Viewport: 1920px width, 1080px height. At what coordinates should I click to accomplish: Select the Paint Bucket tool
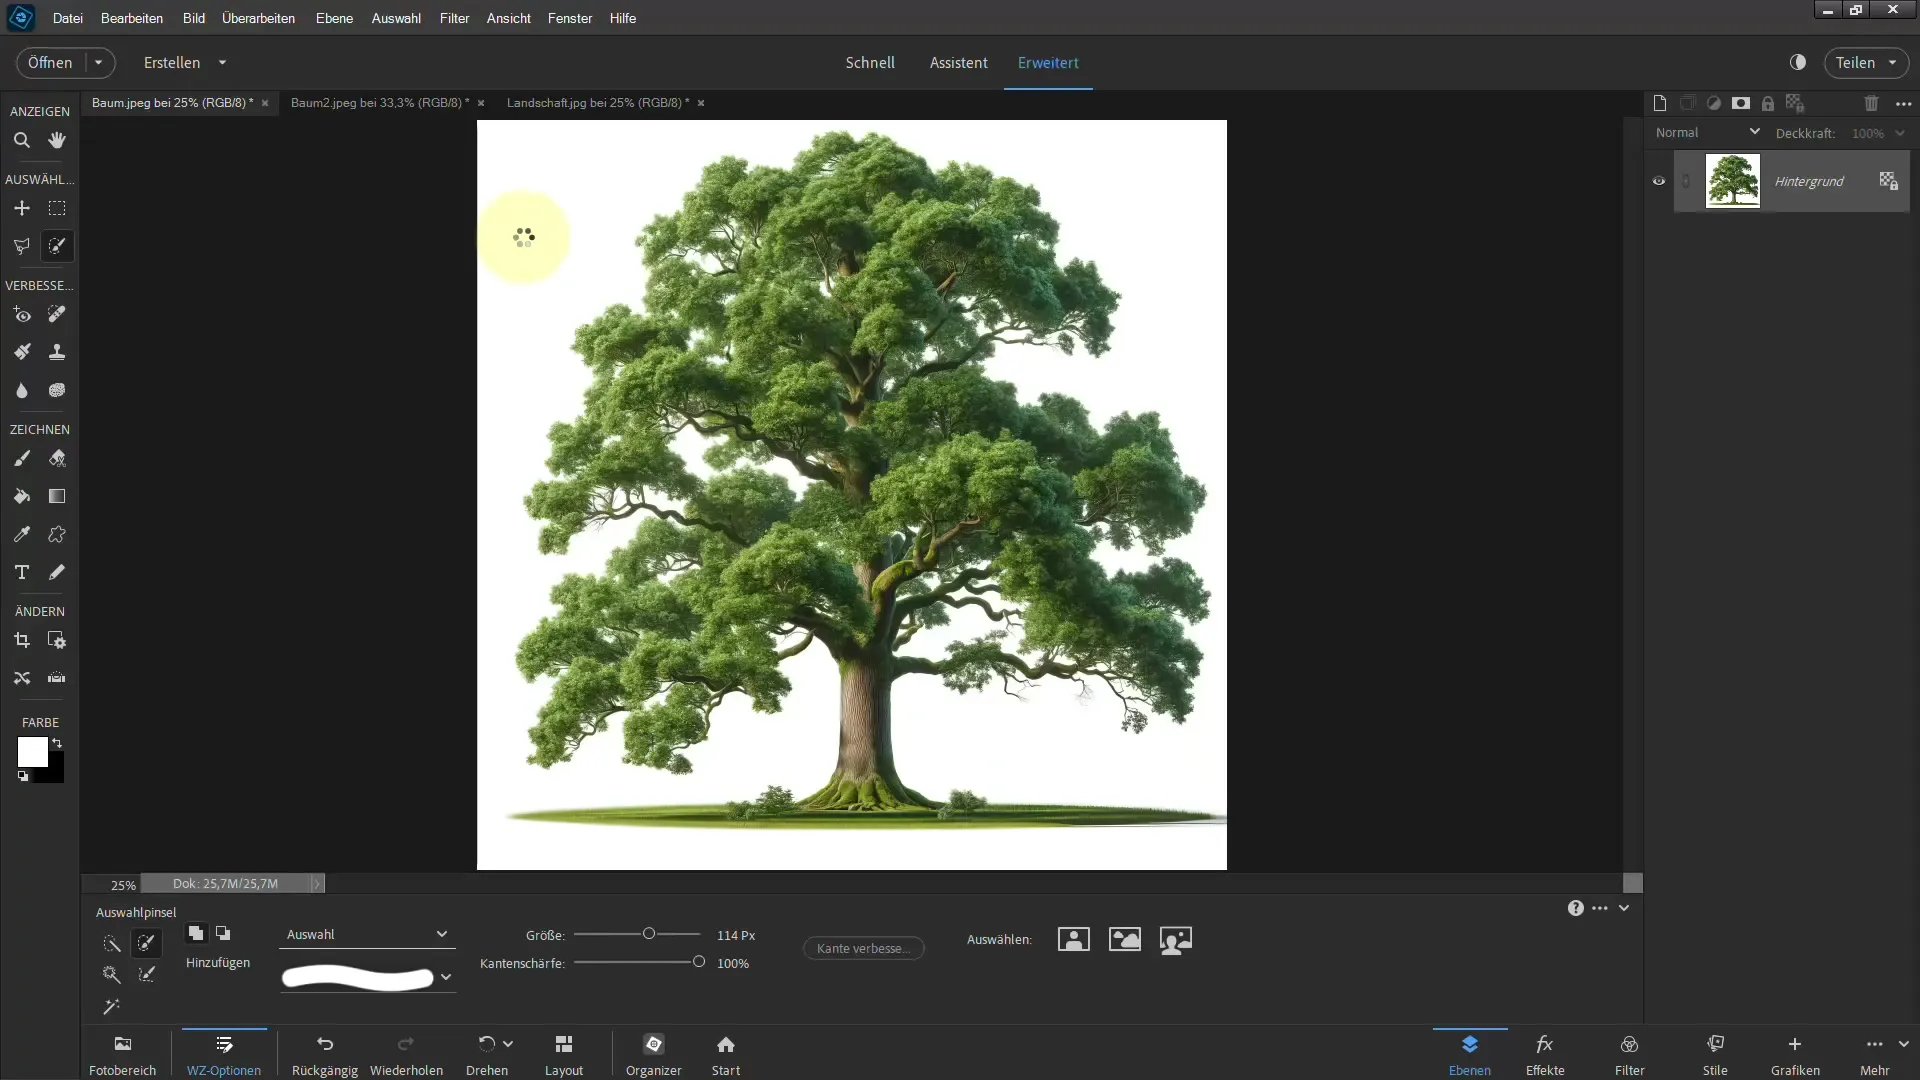(21, 496)
